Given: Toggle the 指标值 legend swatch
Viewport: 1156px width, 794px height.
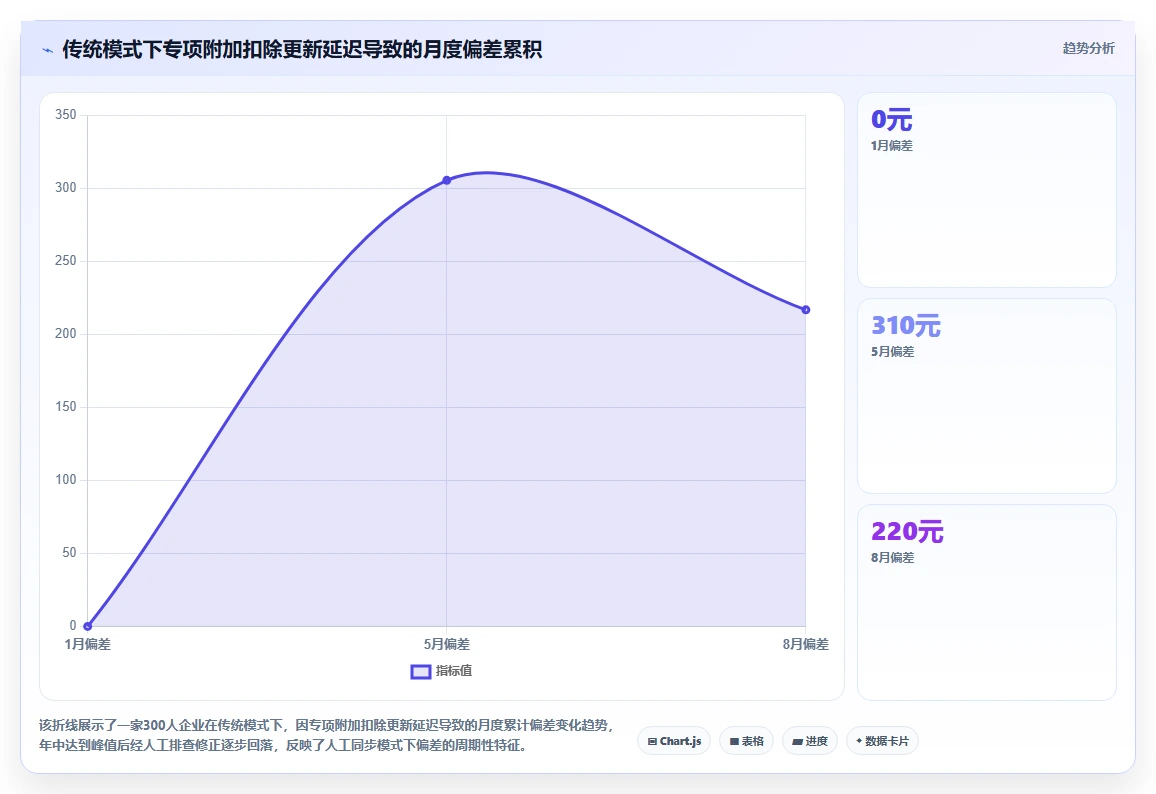Looking at the screenshot, I should 420,672.
